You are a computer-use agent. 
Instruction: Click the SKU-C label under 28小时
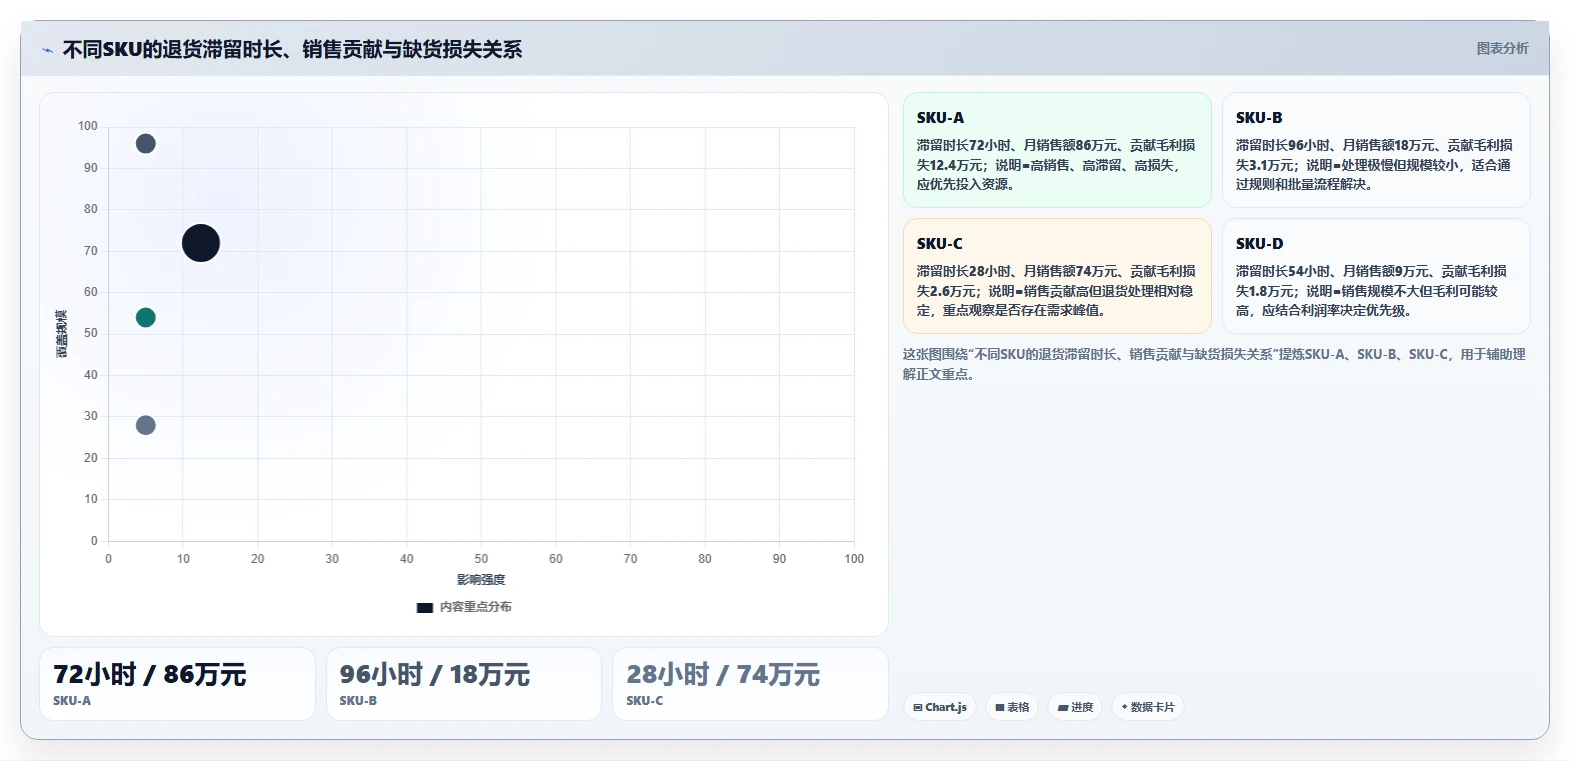[x=645, y=701]
